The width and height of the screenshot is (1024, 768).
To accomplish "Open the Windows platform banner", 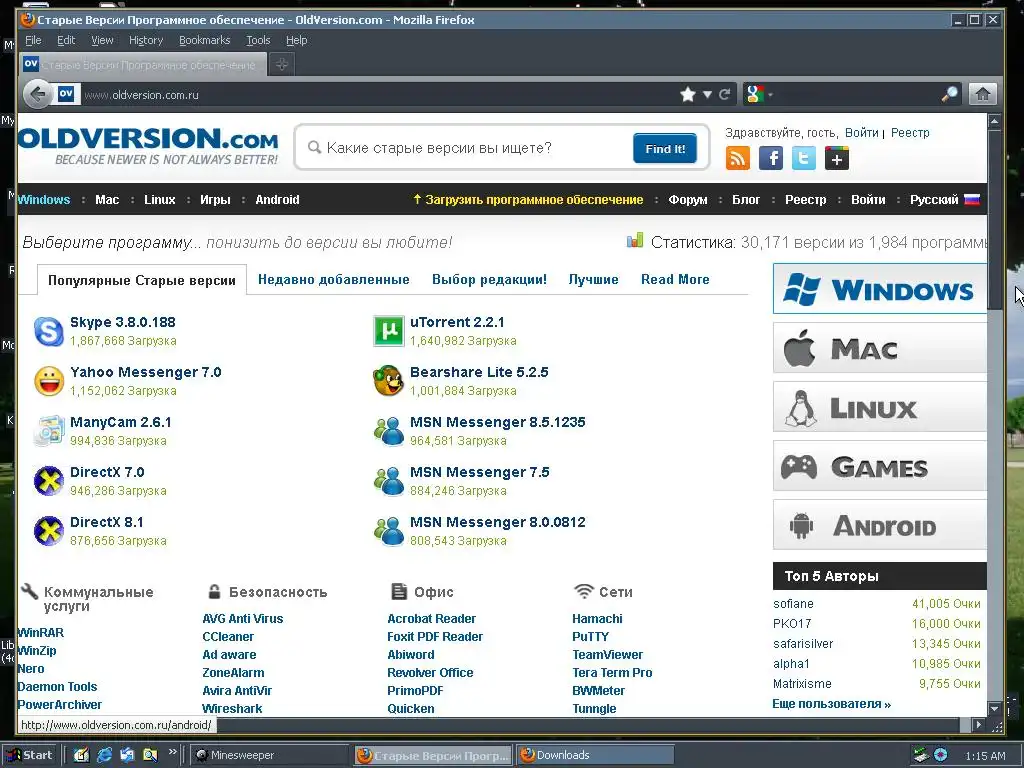I will pyautogui.click(x=880, y=289).
